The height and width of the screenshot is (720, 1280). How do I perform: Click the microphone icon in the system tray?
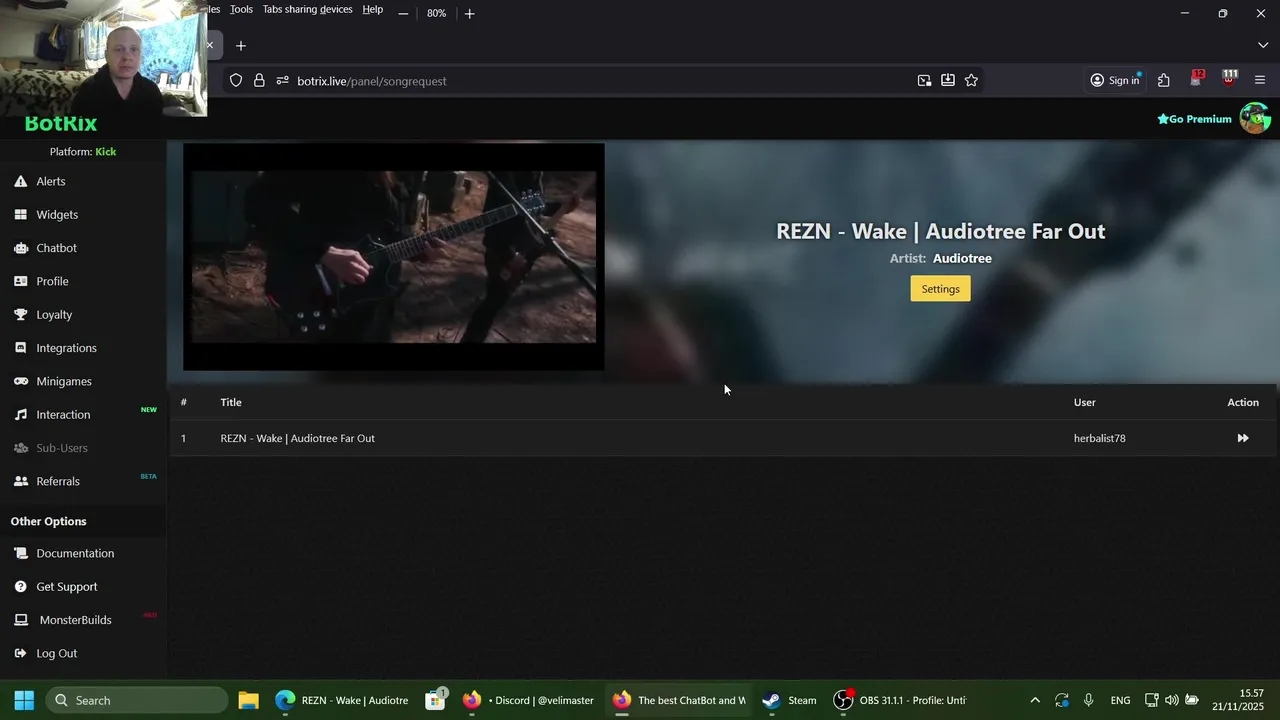coord(1088,700)
